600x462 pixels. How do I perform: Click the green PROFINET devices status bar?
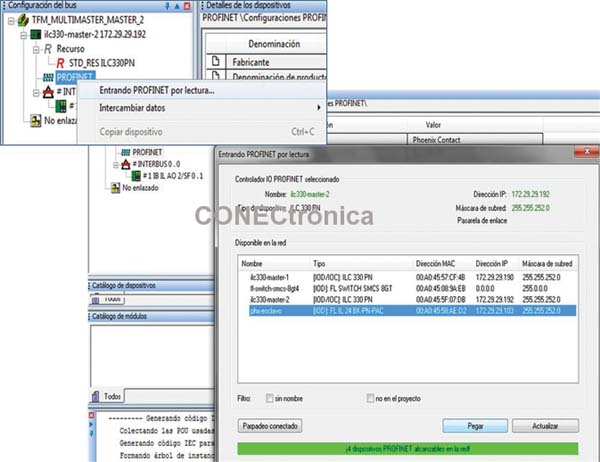point(412,447)
